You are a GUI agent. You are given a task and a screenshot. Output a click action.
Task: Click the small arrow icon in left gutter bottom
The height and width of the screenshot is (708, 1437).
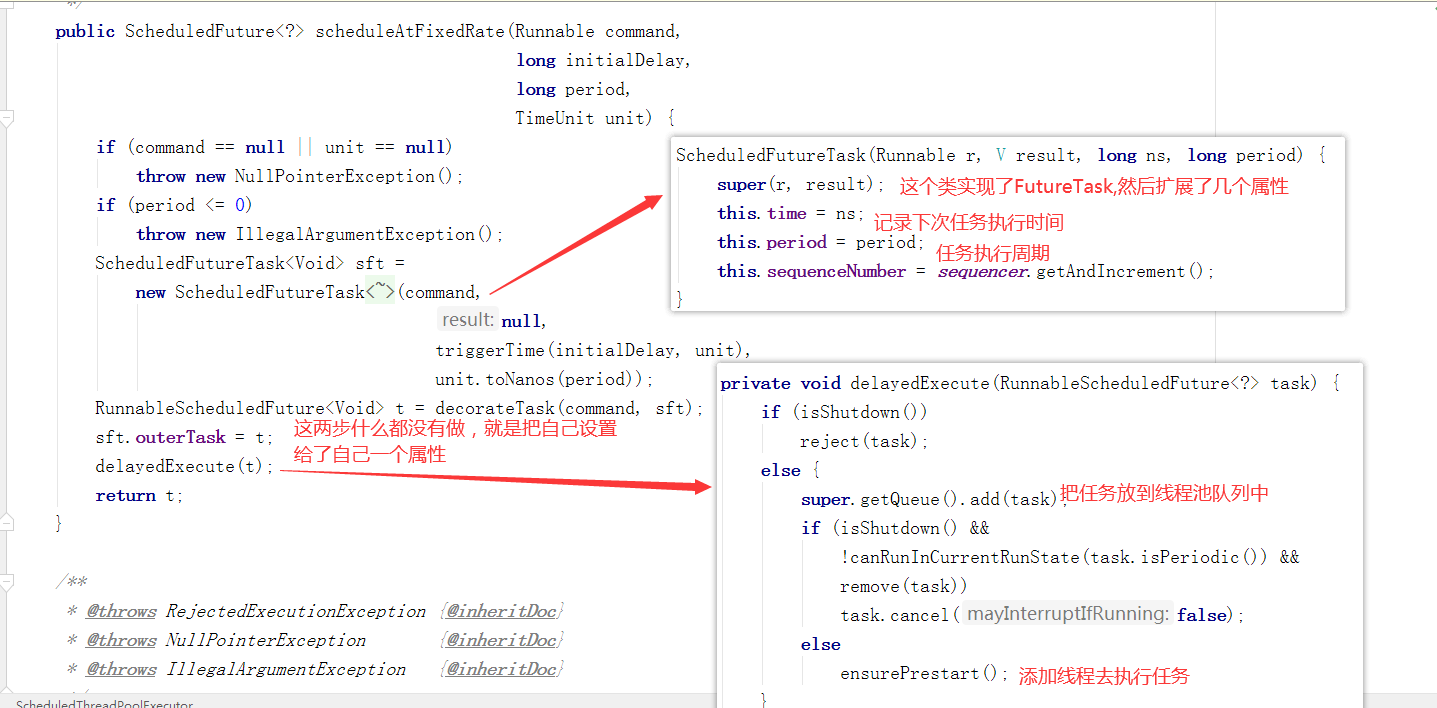(x=8, y=690)
